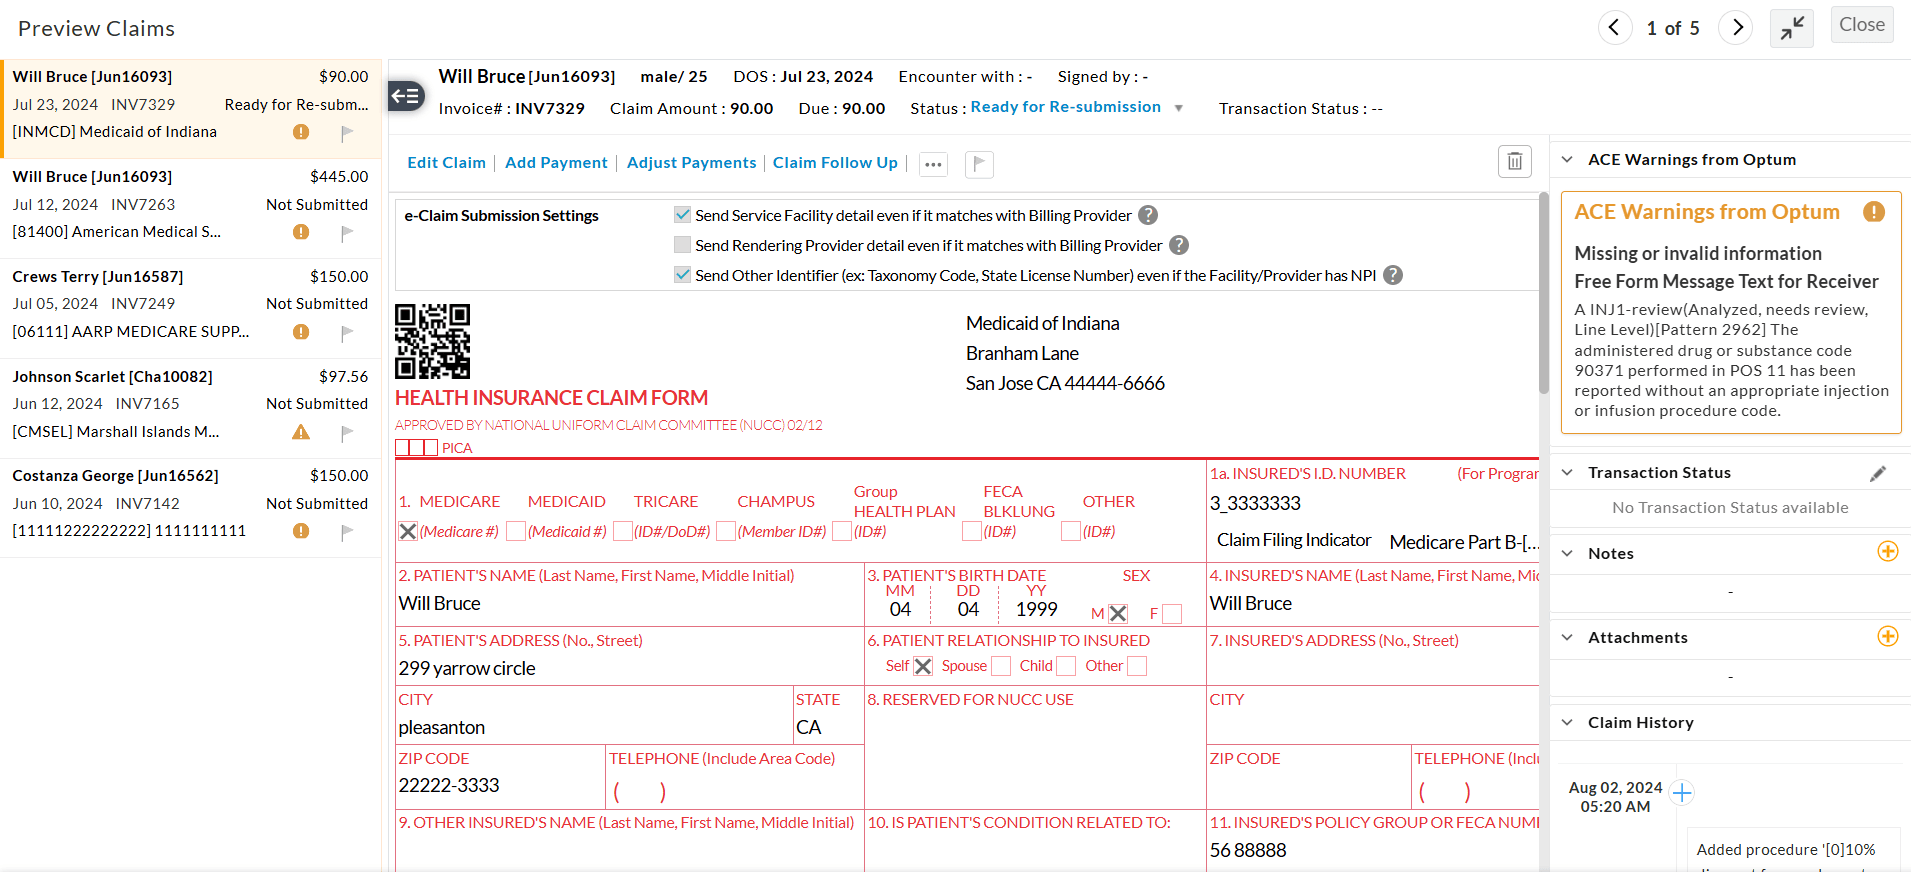Viewport: 1911px width, 872px height.
Task: Add an attachment with plus icon
Action: click(1887, 637)
